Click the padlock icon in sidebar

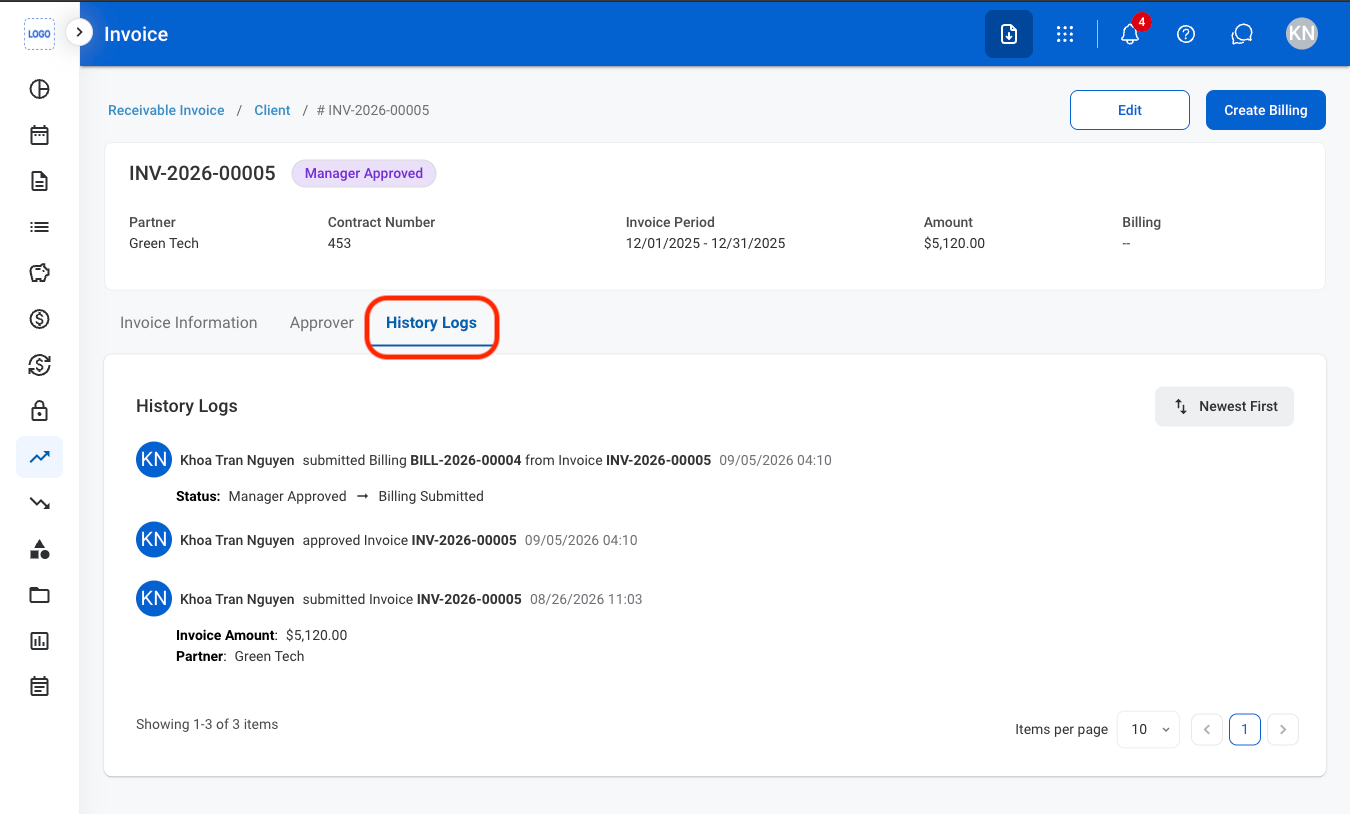pyautogui.click(x=39, y=411)
